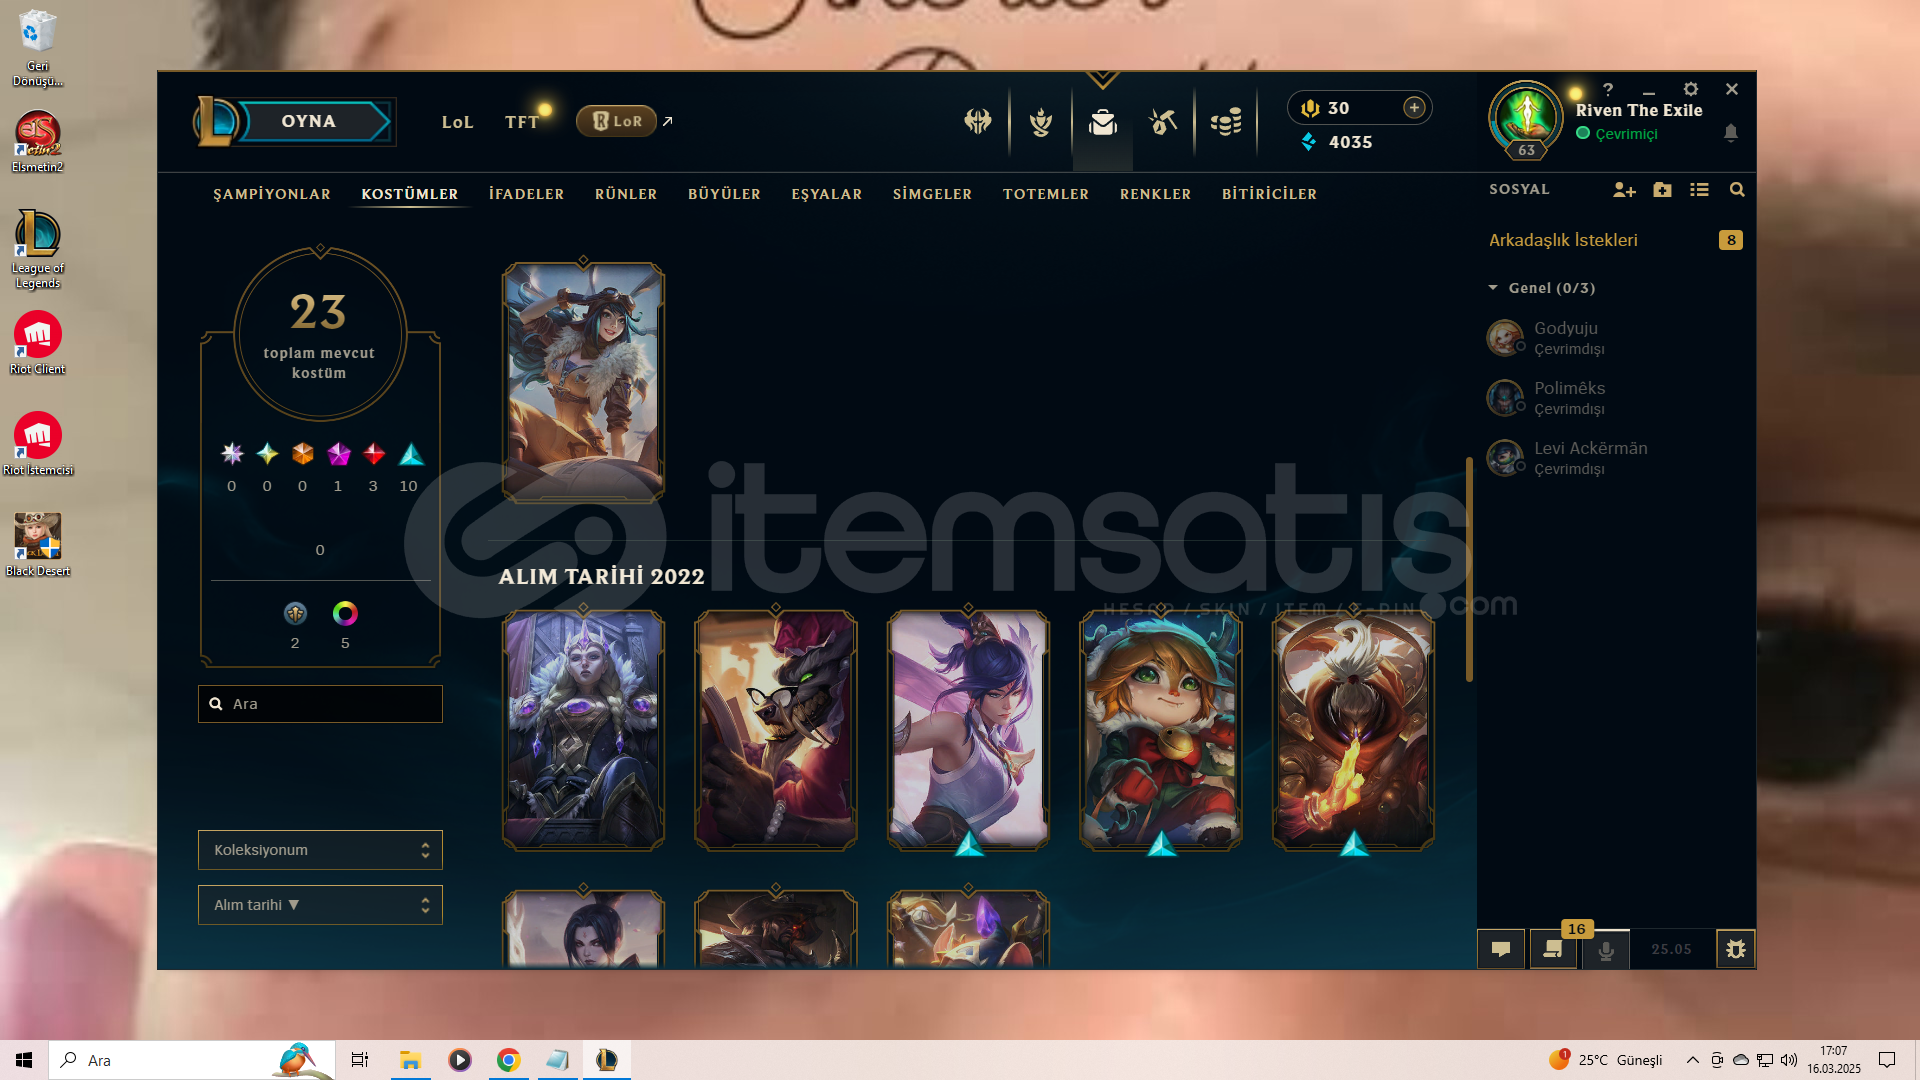Click the social search magnifier icon
The height and width of the screenshot is (1080, 1920).
point(1737,190)
